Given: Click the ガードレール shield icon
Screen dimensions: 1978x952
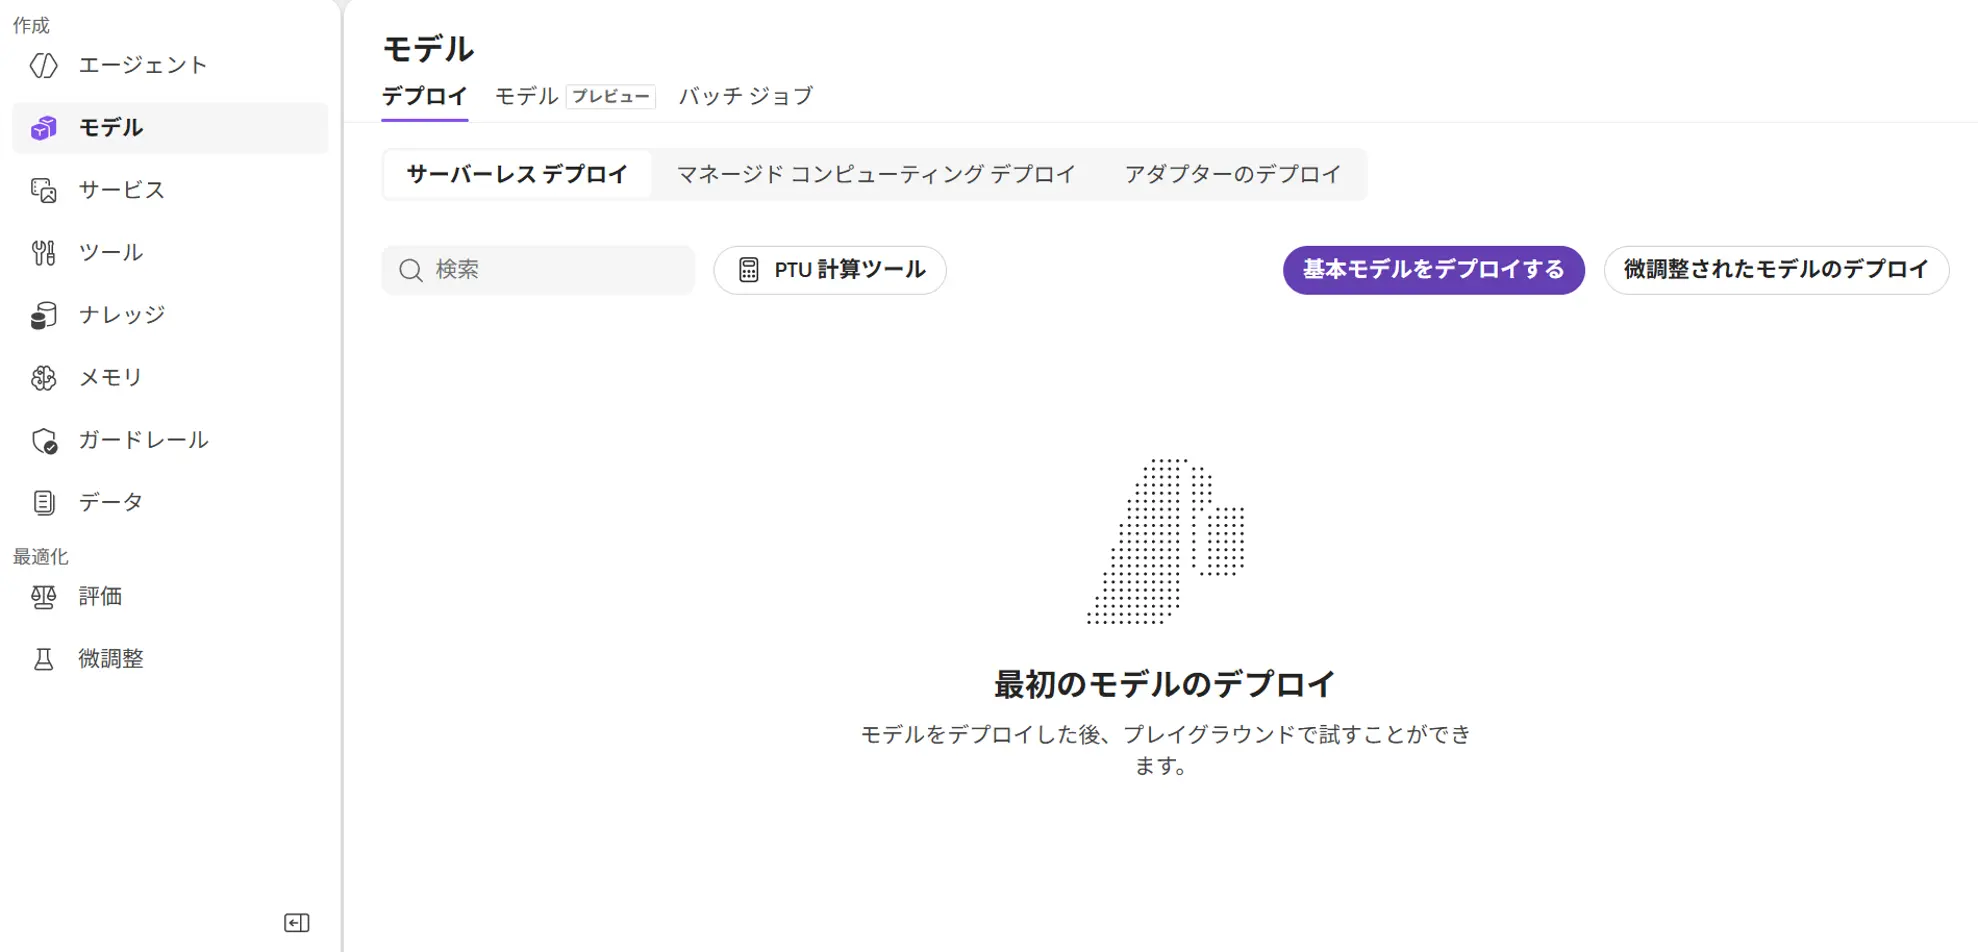Looking at the screenshot, I should click(44, 440).
